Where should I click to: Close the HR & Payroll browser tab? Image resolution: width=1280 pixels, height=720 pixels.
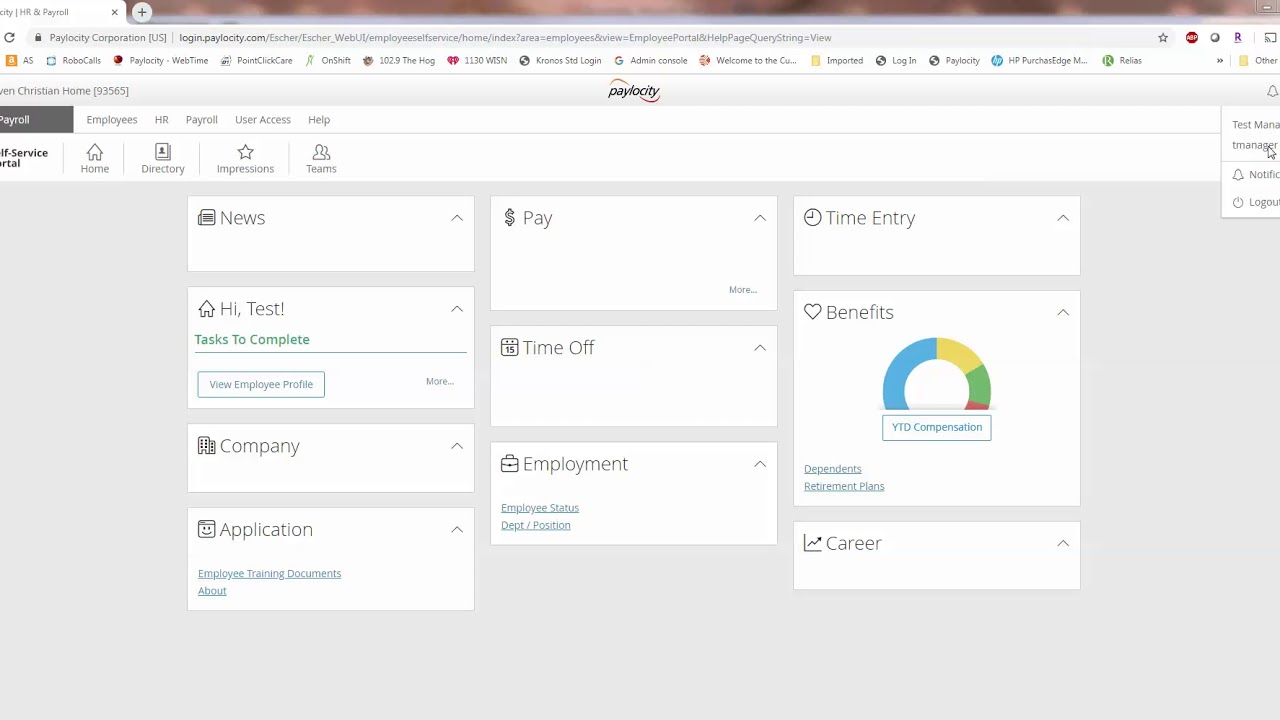114,12
